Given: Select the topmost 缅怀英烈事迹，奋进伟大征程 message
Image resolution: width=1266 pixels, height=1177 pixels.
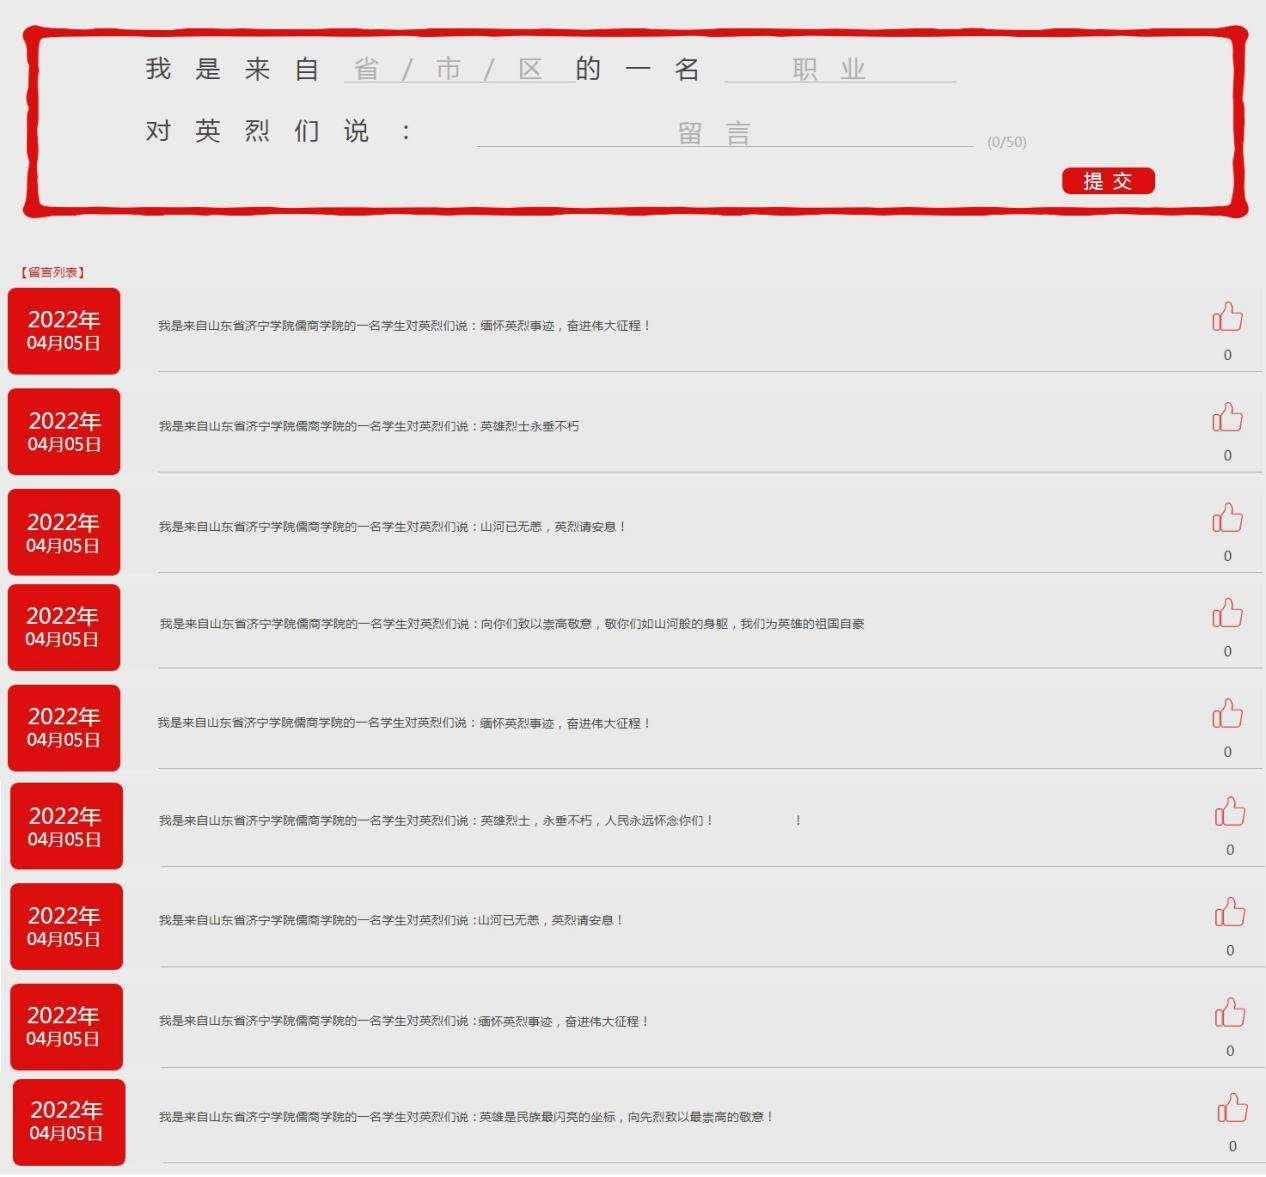Looking at the screenshot, I should click(565, 326).
